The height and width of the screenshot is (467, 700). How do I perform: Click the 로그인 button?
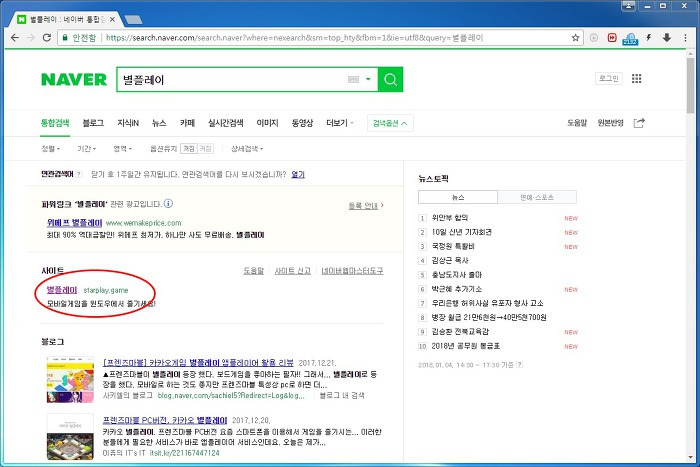click(x=608, y=79)
